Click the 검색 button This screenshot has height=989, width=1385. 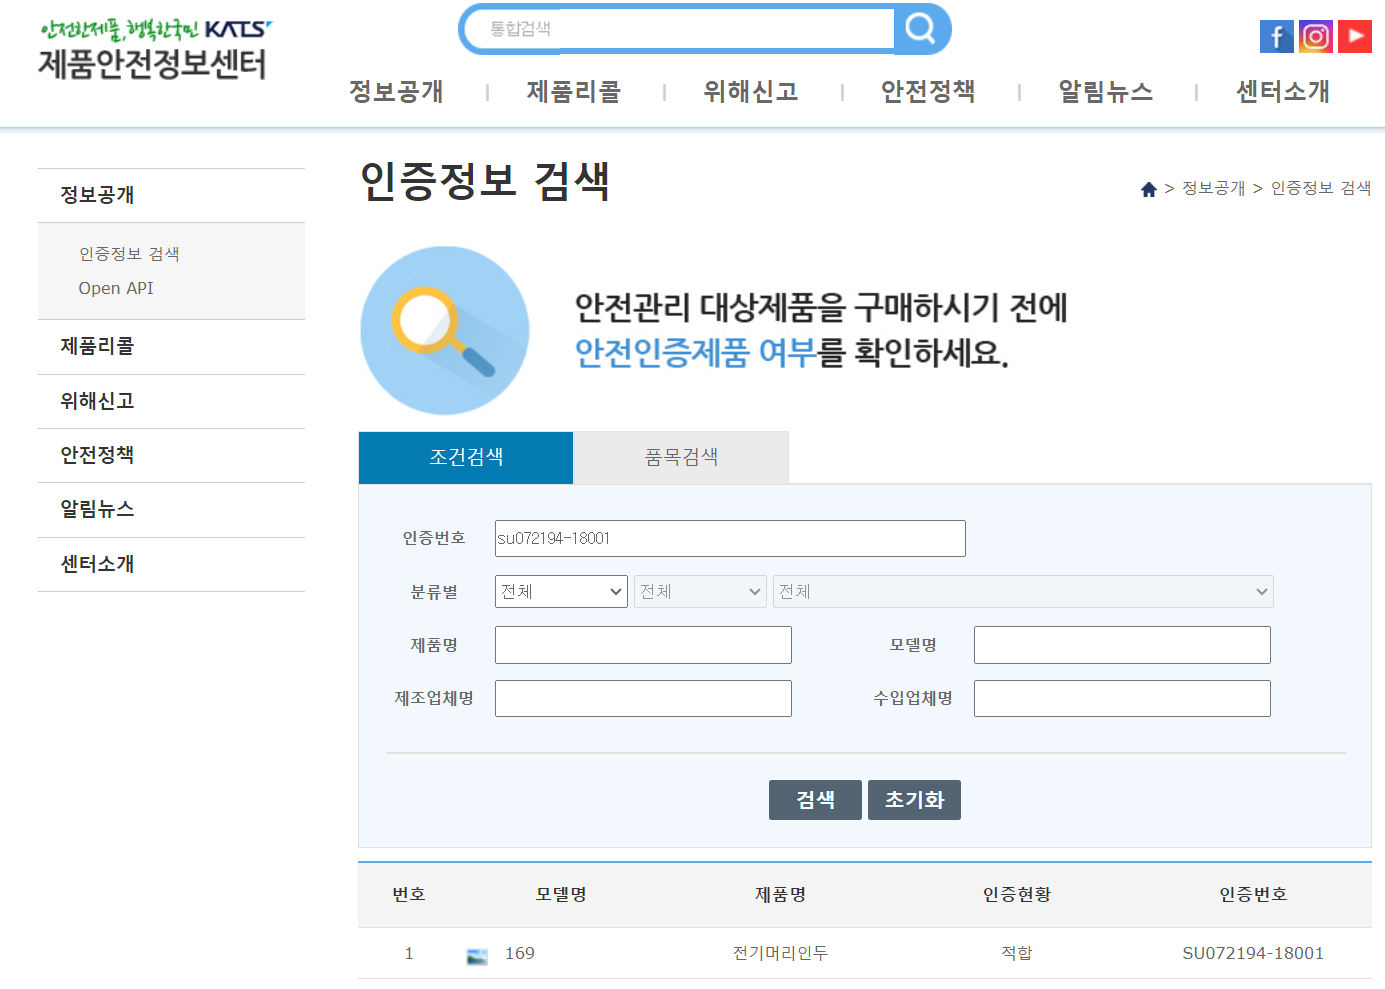coord(815,800)
